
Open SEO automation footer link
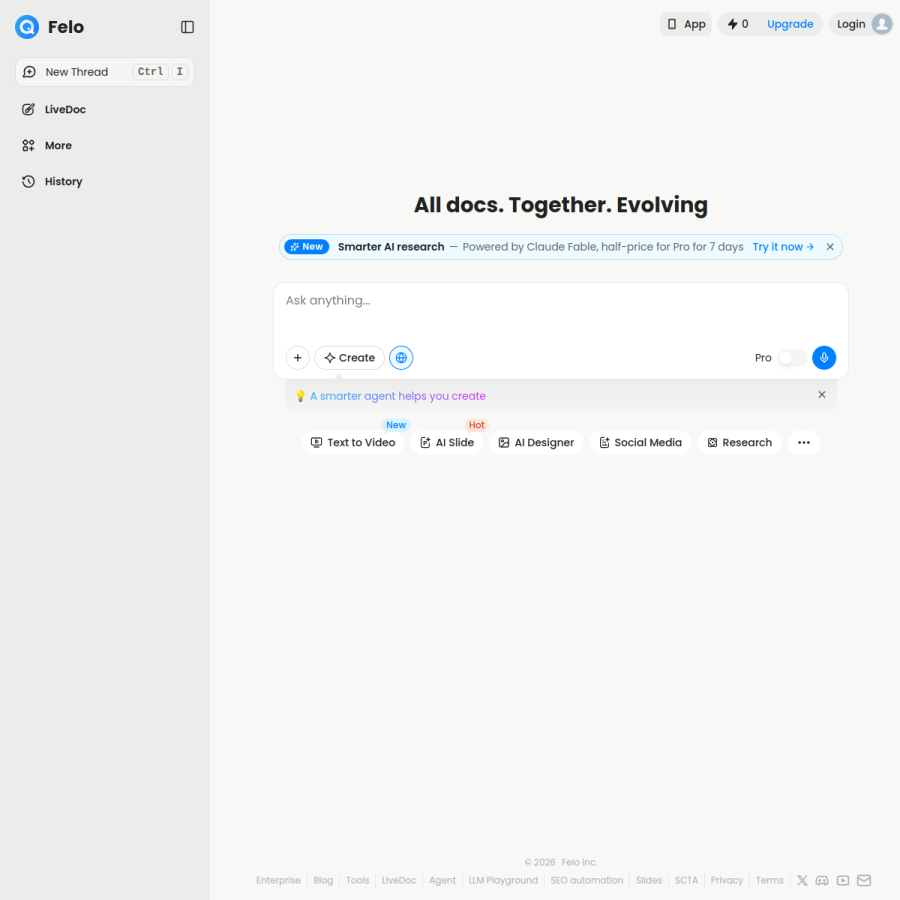point(587,880)
